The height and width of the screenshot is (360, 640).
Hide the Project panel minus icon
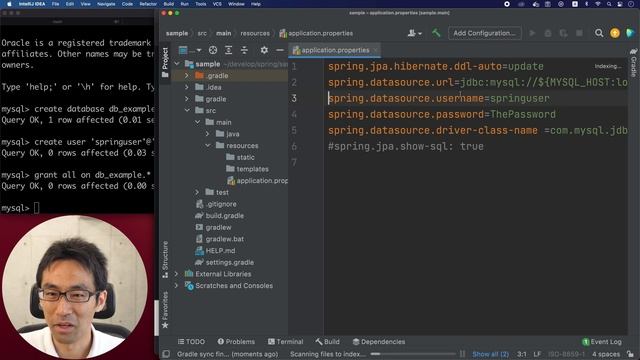[x=280, y=50]
